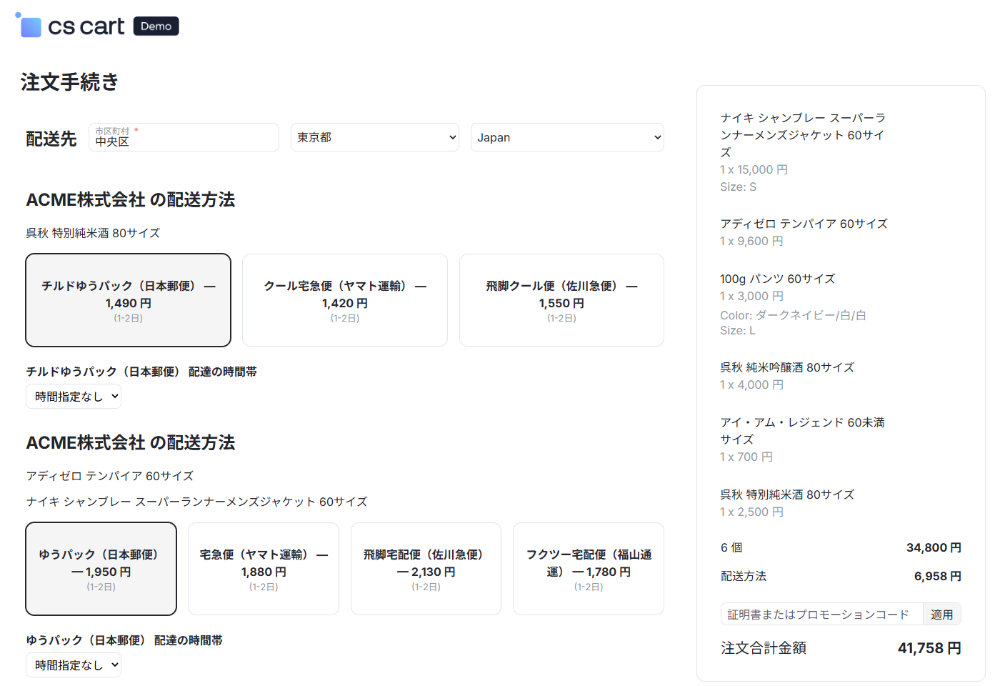Open the first 時間指定なし delivery time dropdown
This screenshot has width=1000, height=686.
[73, 396]
